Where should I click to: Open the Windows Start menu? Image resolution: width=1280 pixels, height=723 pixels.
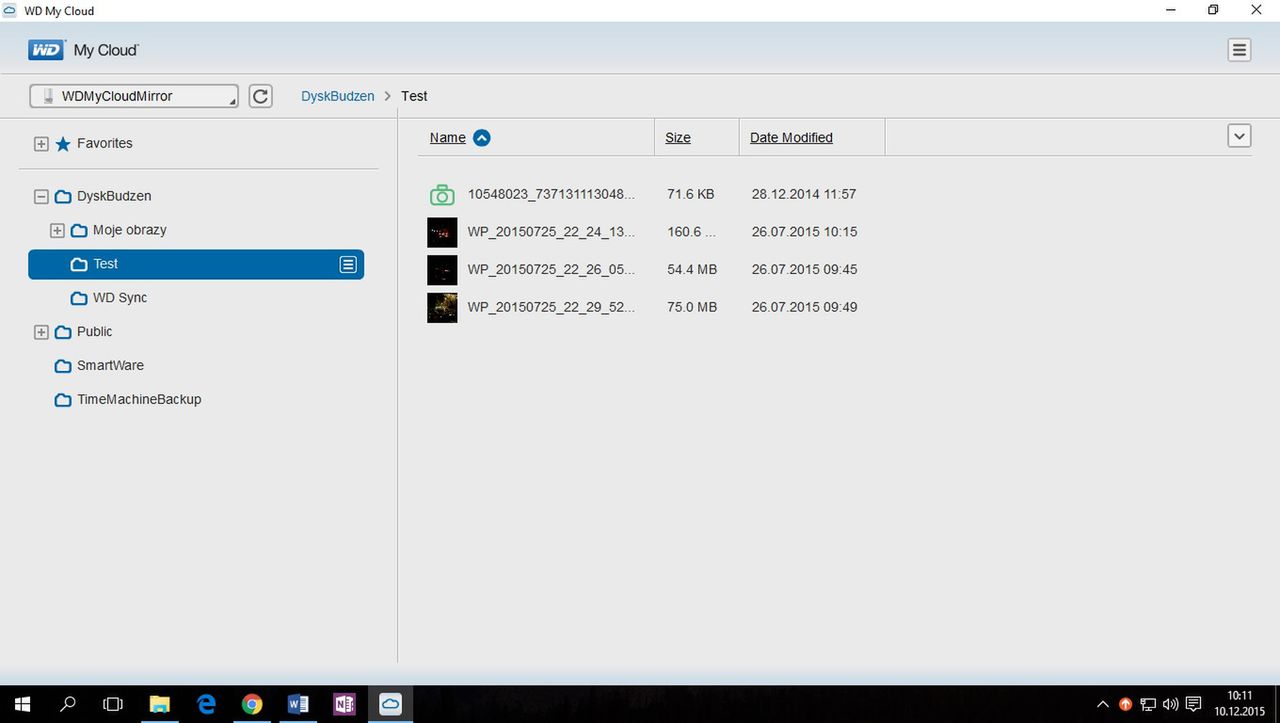click(22, 704)
